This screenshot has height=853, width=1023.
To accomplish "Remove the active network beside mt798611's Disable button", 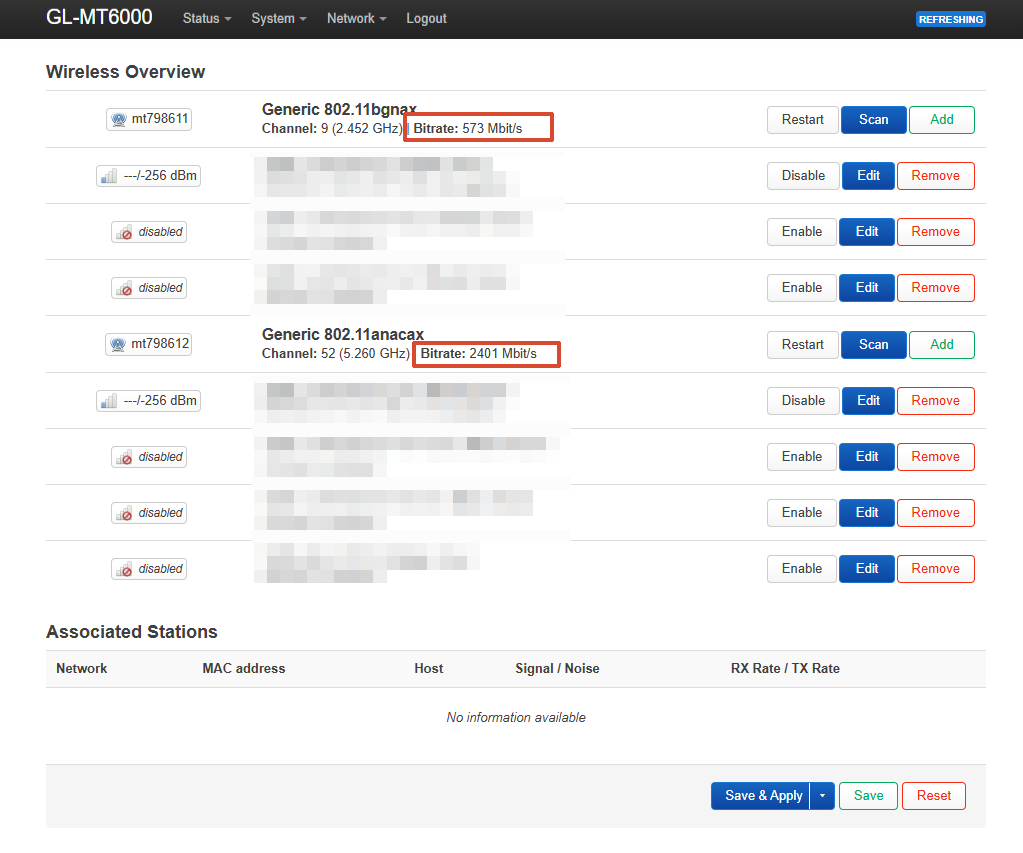I will 936,176.
